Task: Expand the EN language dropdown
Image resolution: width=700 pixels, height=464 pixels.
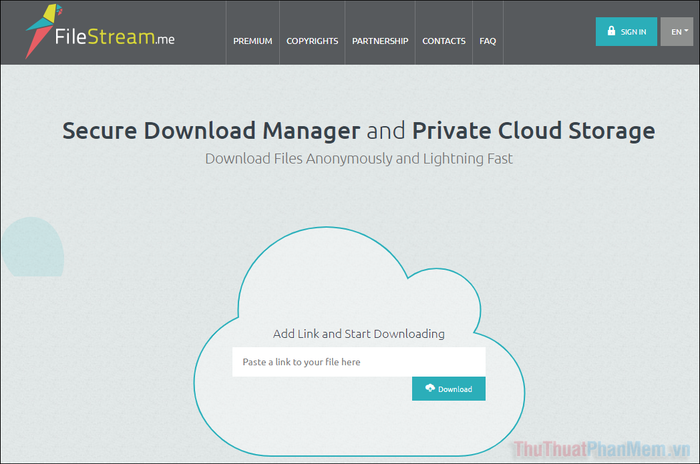Action: 677,32
